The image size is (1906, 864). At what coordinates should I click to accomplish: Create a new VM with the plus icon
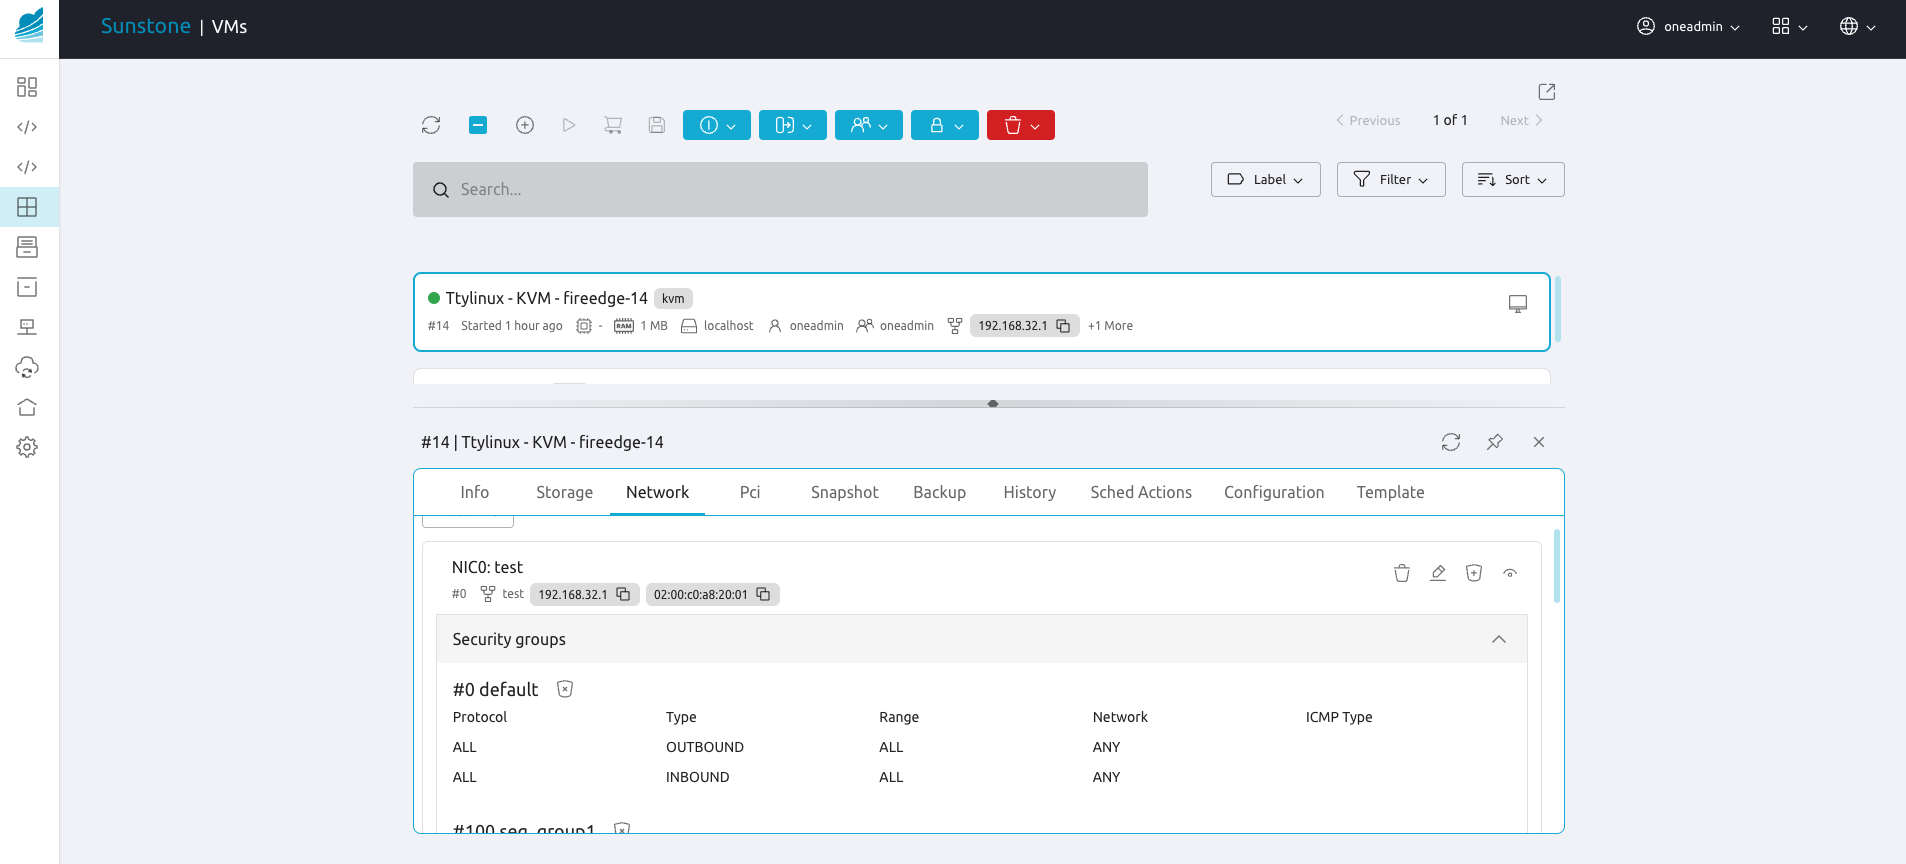[x=525, y=125]
